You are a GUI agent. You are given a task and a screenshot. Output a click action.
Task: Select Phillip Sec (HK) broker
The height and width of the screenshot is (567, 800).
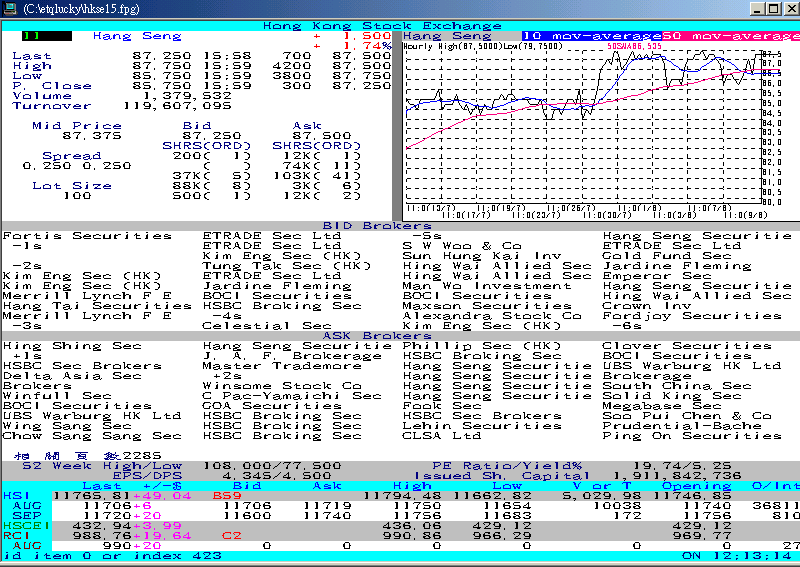[x=482, y=346]
